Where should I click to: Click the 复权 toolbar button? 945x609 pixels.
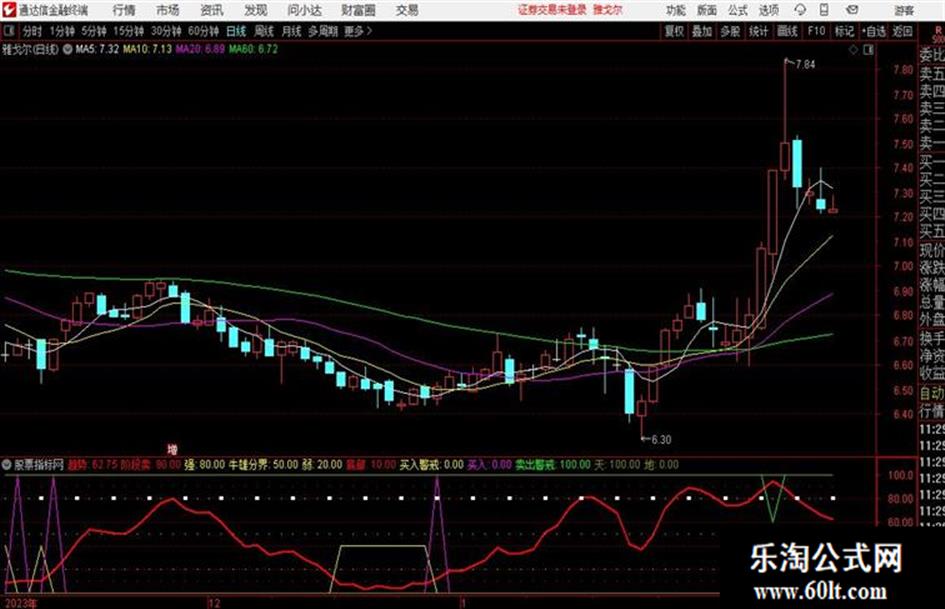tap(674, 31)
